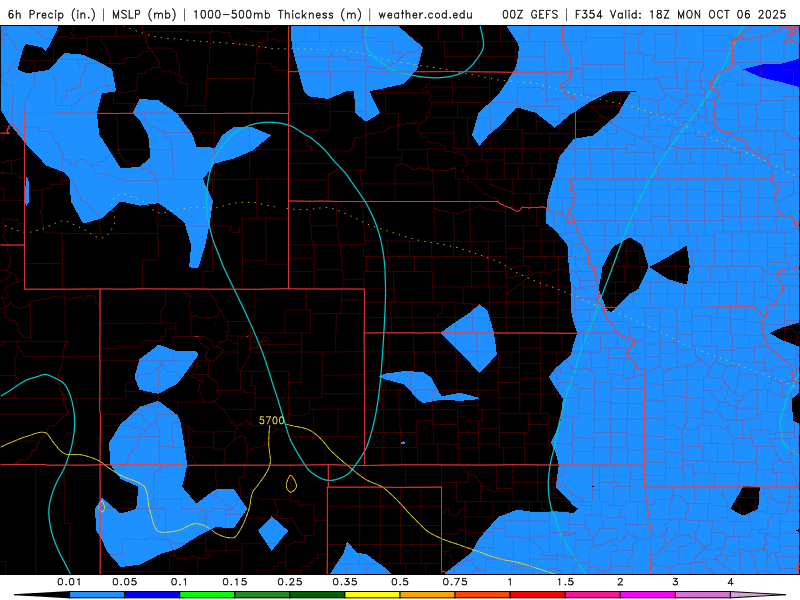Select the yellow 0.35 legend swatch
The height and width of the screenshot is (600, 800).
coord(372,595)
